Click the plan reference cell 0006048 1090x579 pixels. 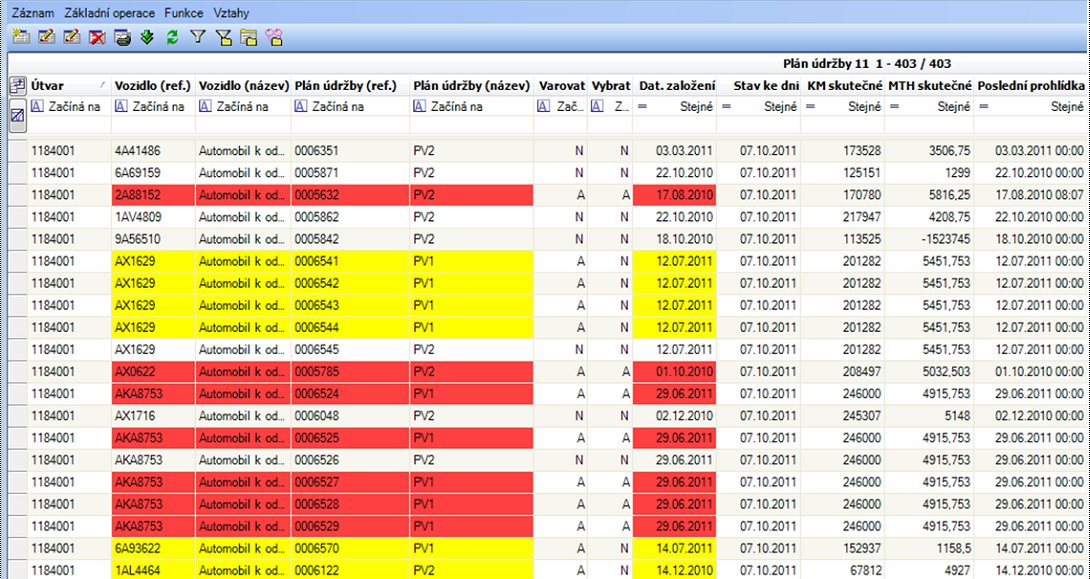350,416
